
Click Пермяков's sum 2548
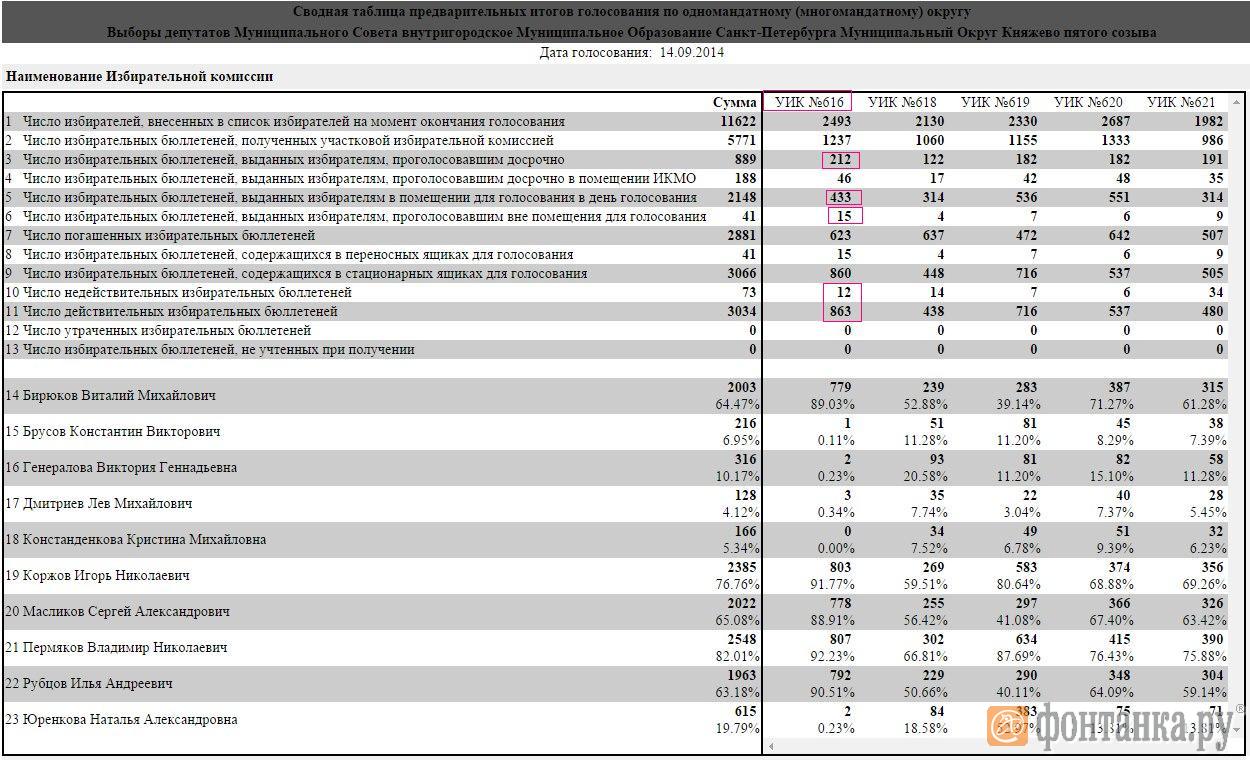click(x=742, y=639)
